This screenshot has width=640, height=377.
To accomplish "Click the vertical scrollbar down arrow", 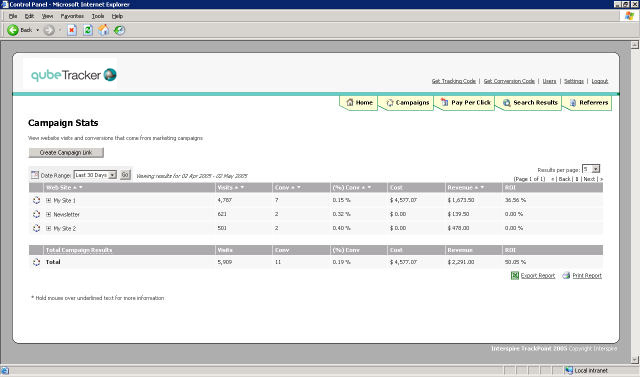I will pyautogui.click(x=635, y=359).
